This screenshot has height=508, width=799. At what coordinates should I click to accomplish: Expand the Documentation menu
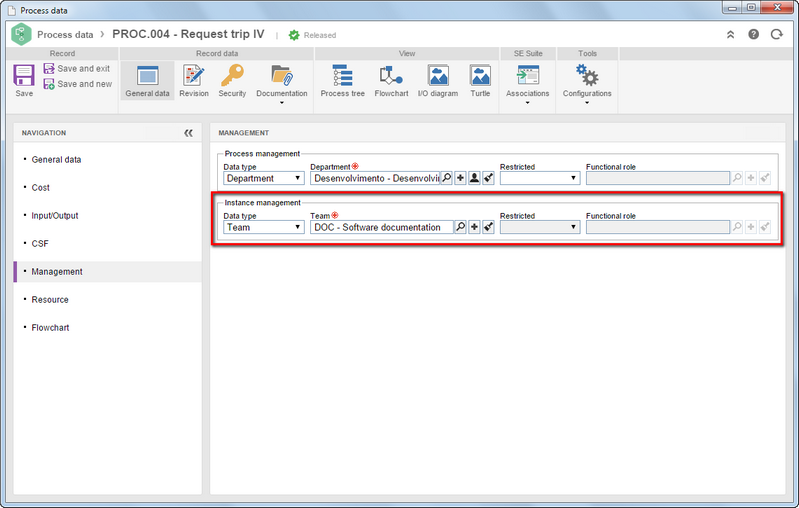282,84
